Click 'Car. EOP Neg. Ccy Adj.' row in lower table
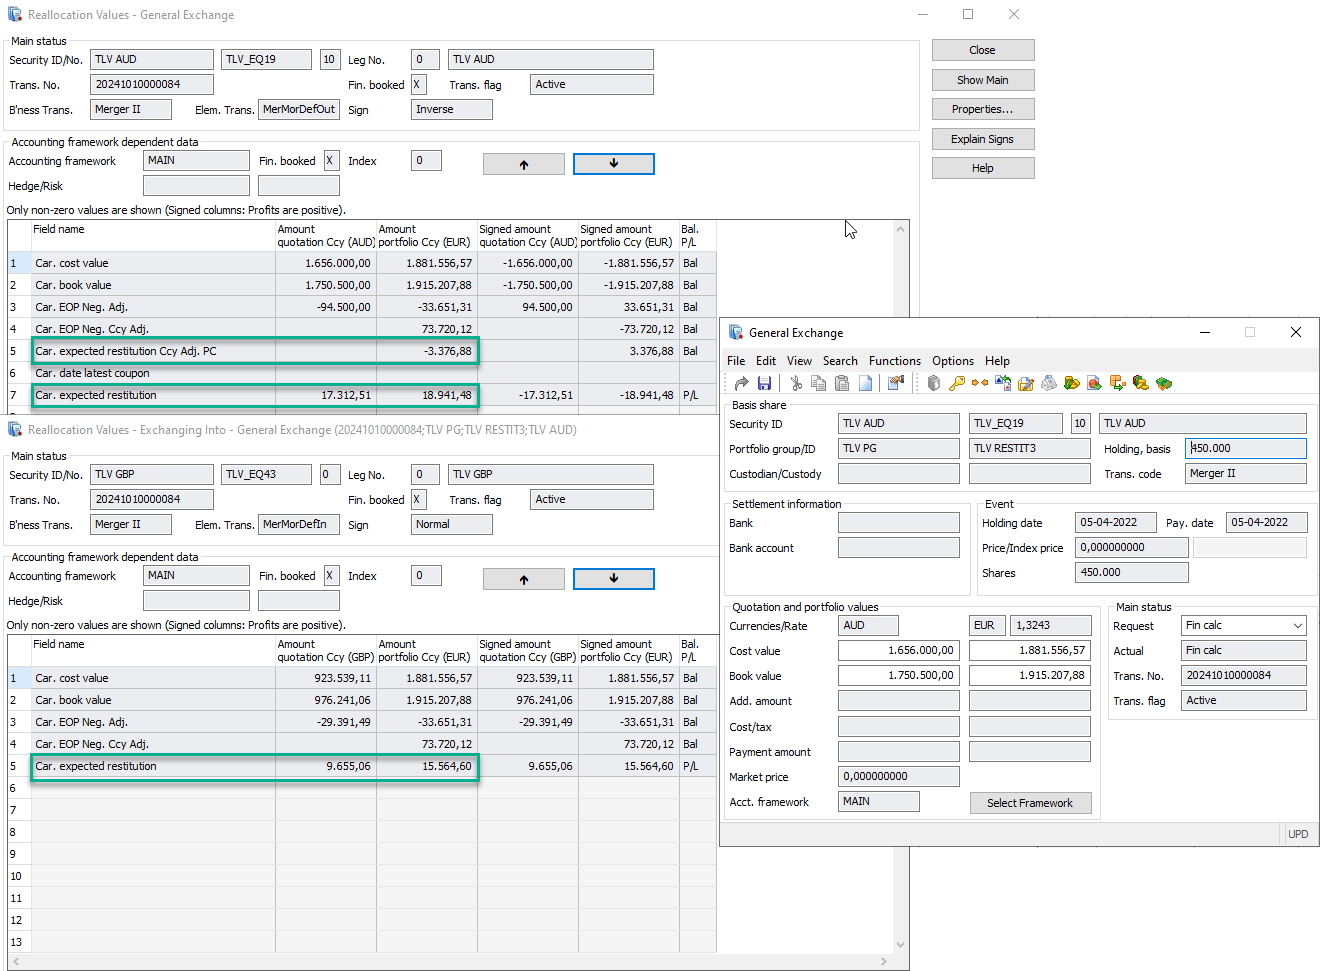Image resolution: width=1320 pixels, height=971 pixels. coord(362,744)
